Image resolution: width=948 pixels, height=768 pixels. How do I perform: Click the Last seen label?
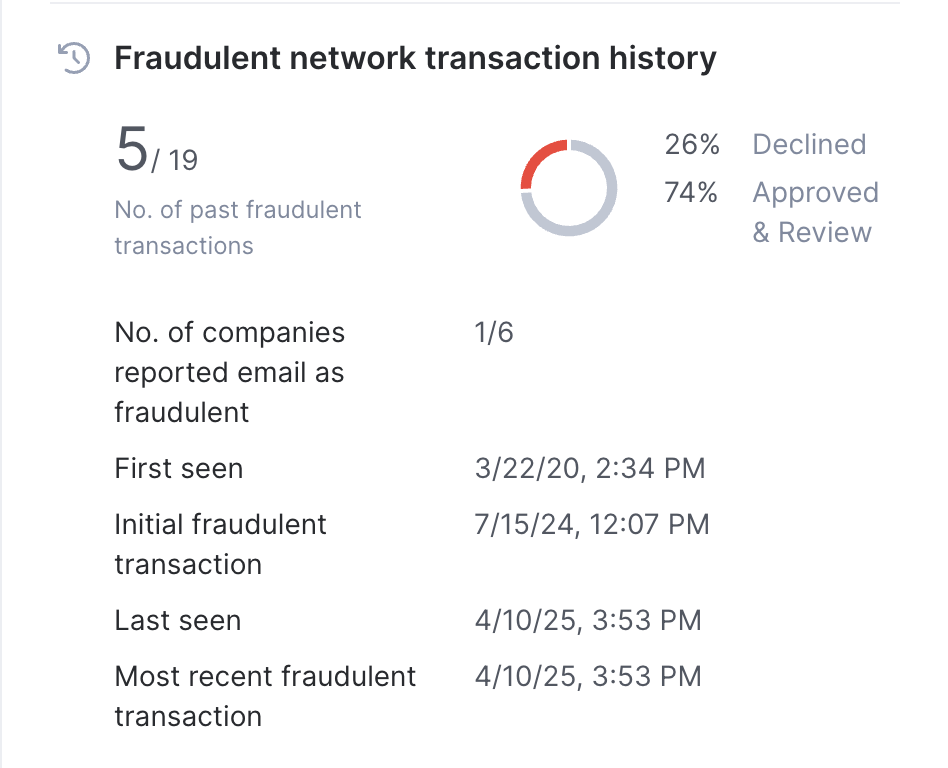point(178,620)
